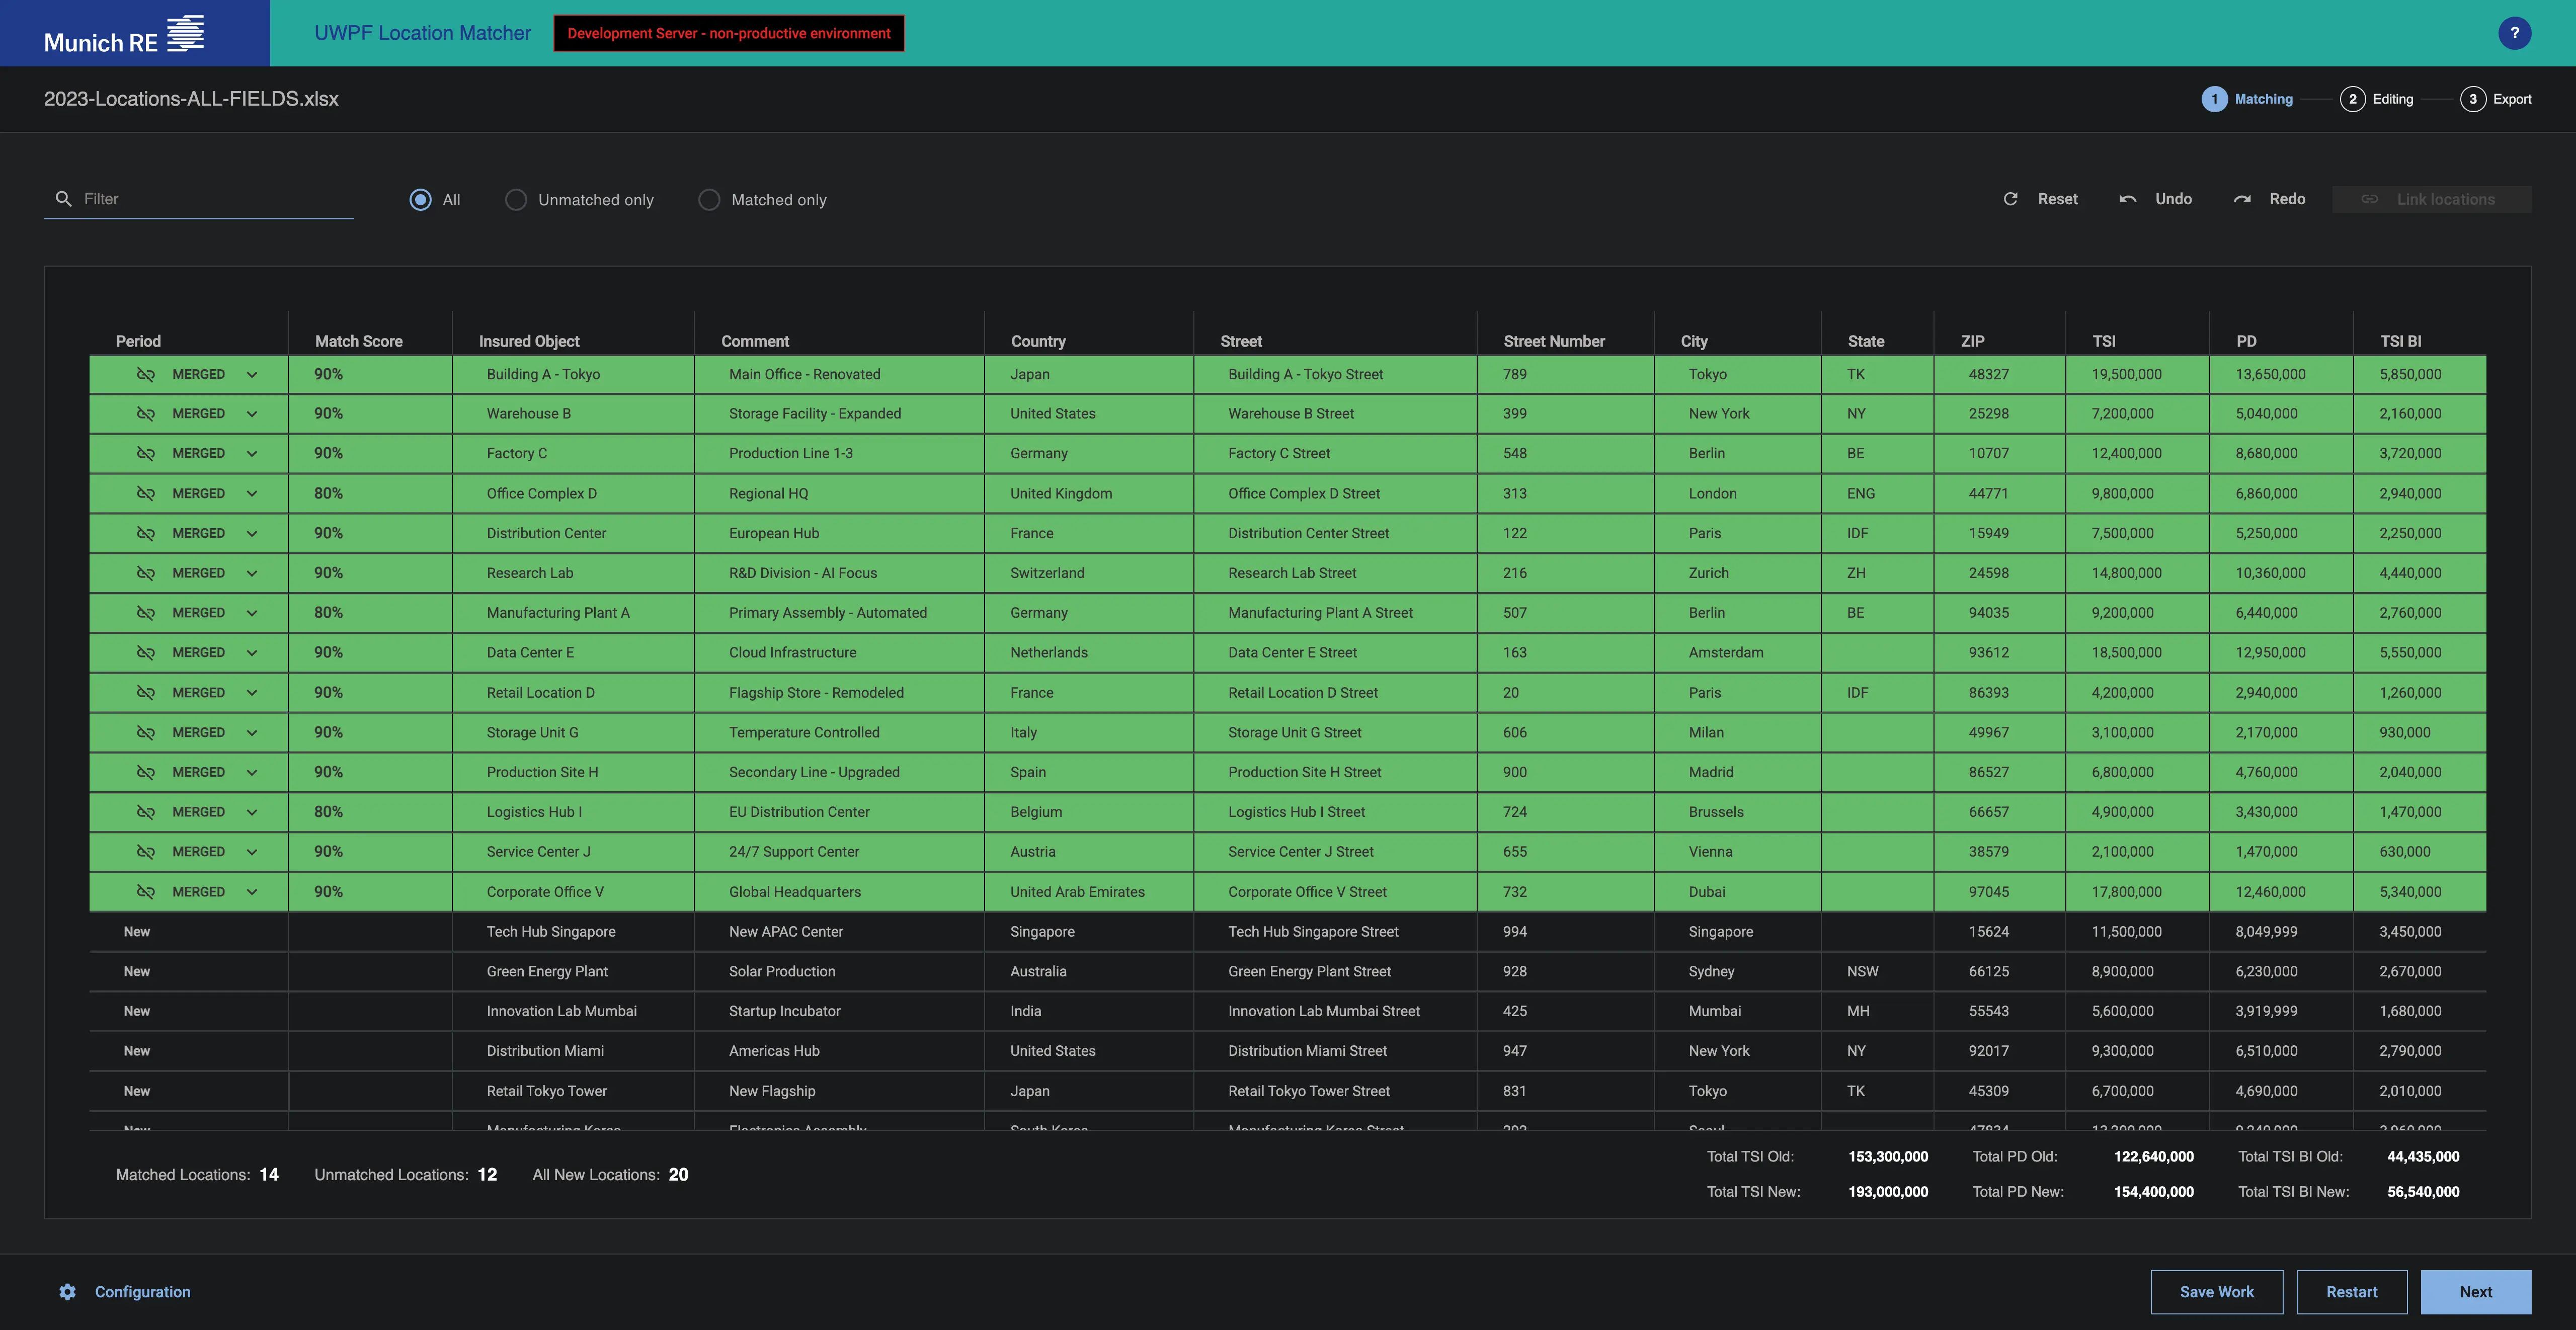The width and height of the screenshot is (2576, 1330).
Task: Click the Configuration gear icon
Action: pyautogui.click(x=67, y=1292)
